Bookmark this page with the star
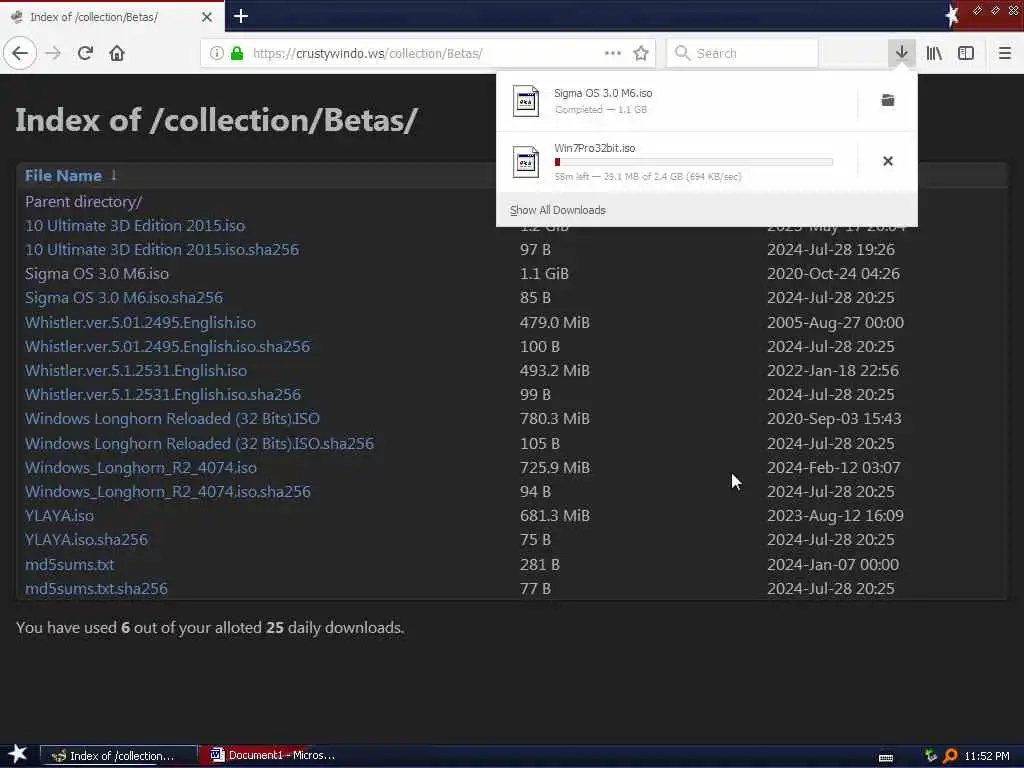The height and width of the screenshot is (768, 1024). 641,53
